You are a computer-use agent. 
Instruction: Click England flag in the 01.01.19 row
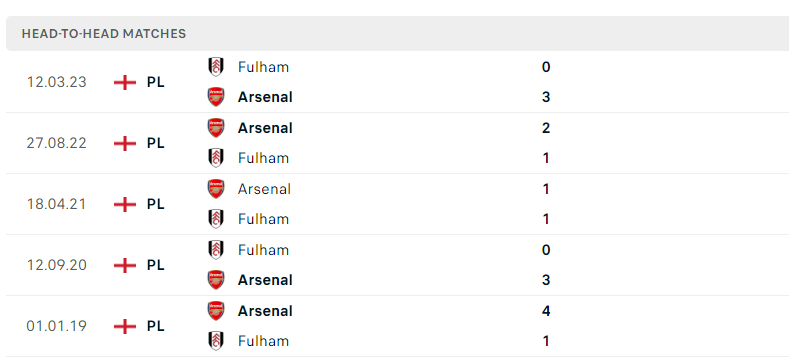[125, 327]
